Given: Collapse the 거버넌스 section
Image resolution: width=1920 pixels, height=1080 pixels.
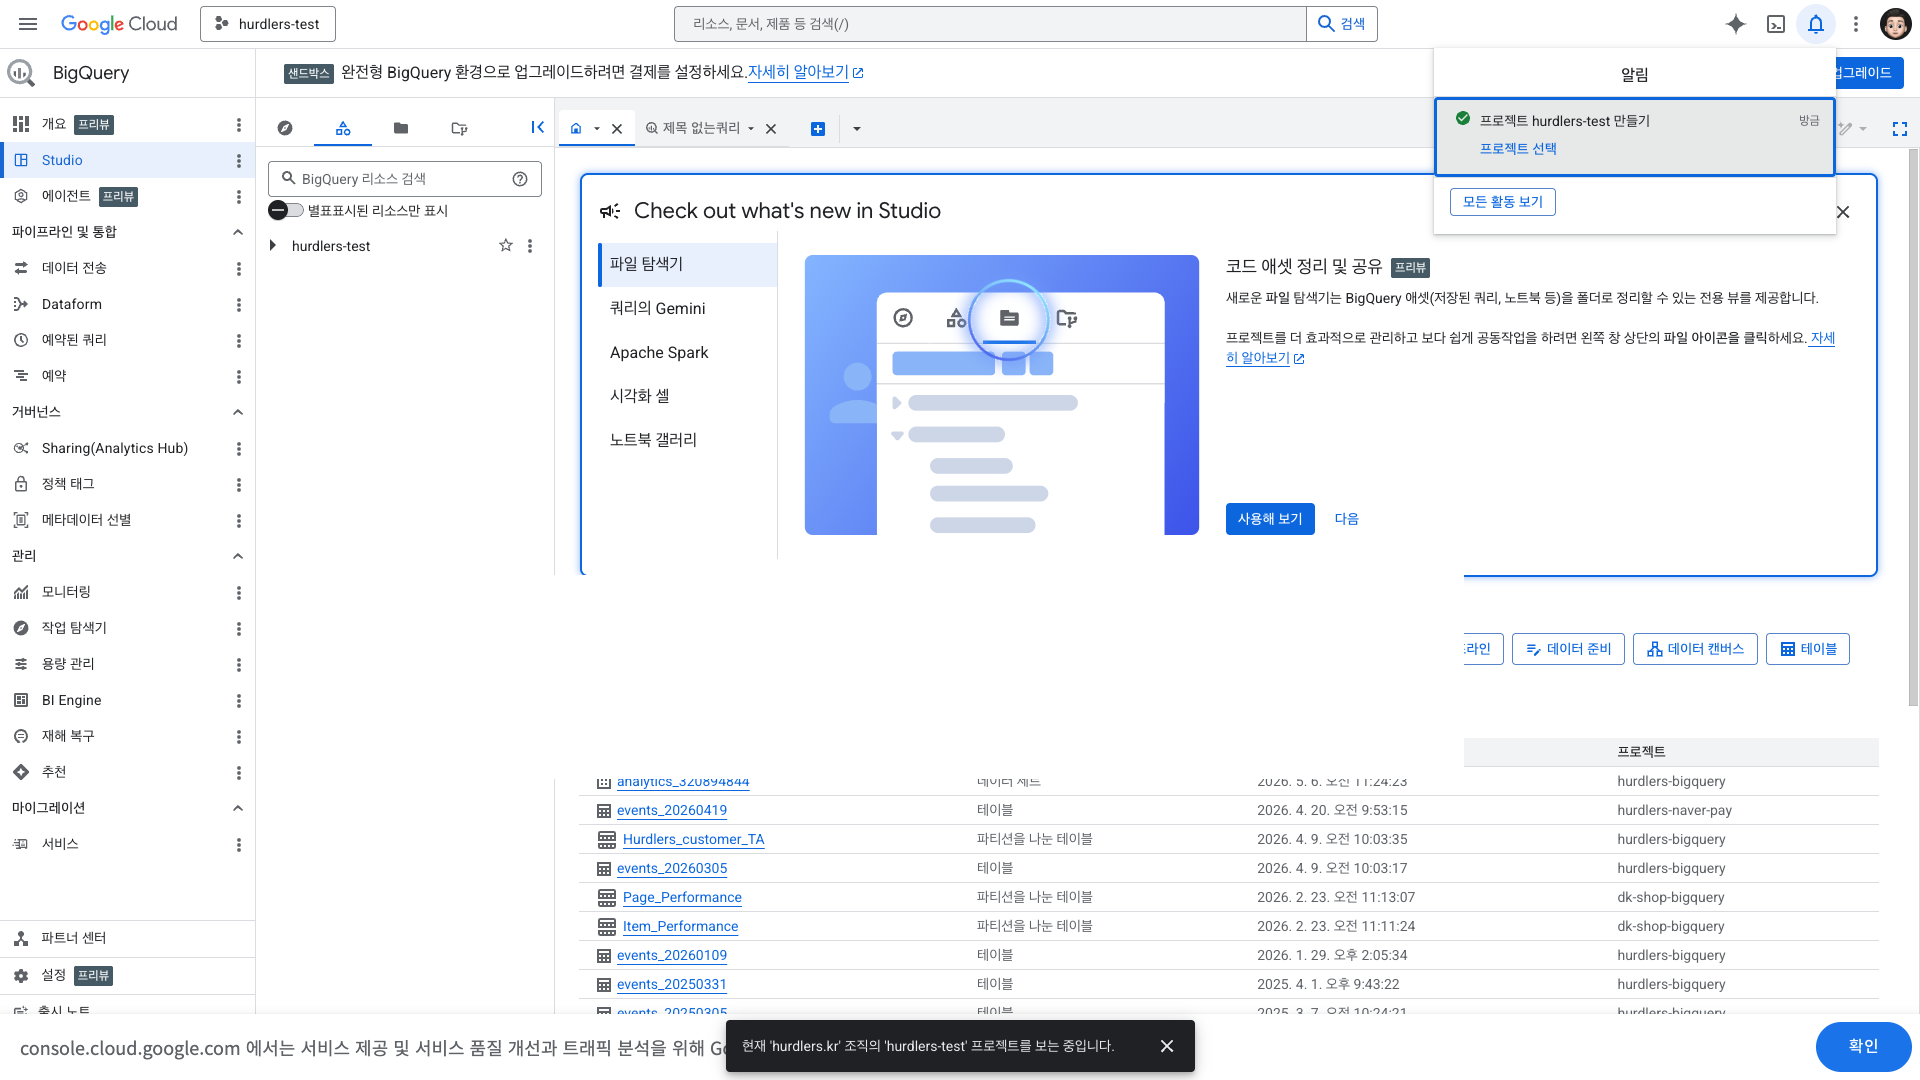Looking at the screenshot, I should click(238, 412).
